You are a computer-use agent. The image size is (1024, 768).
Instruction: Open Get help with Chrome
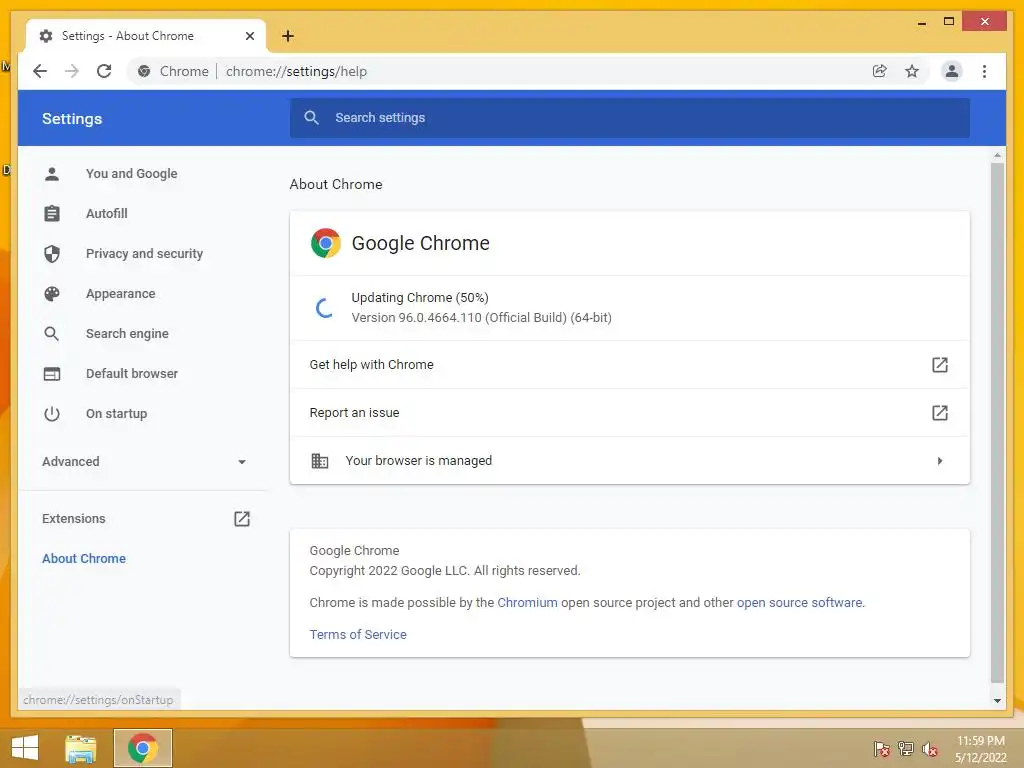[x=630, y=364]
